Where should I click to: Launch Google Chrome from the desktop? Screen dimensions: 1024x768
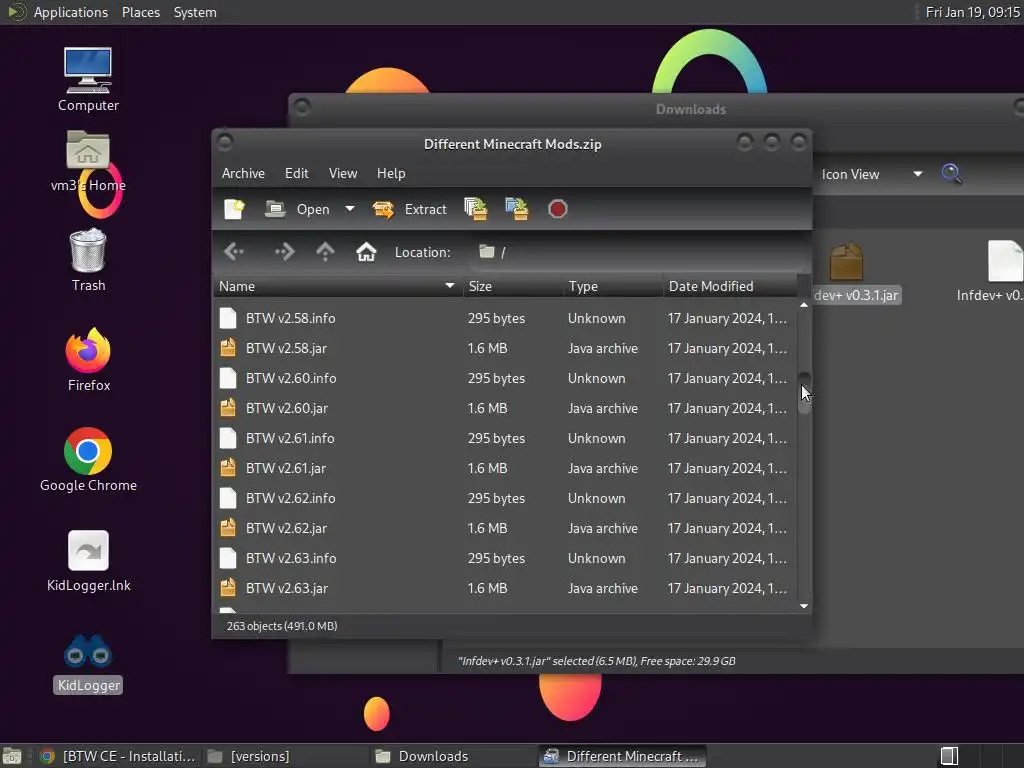(x=88, y=460)
